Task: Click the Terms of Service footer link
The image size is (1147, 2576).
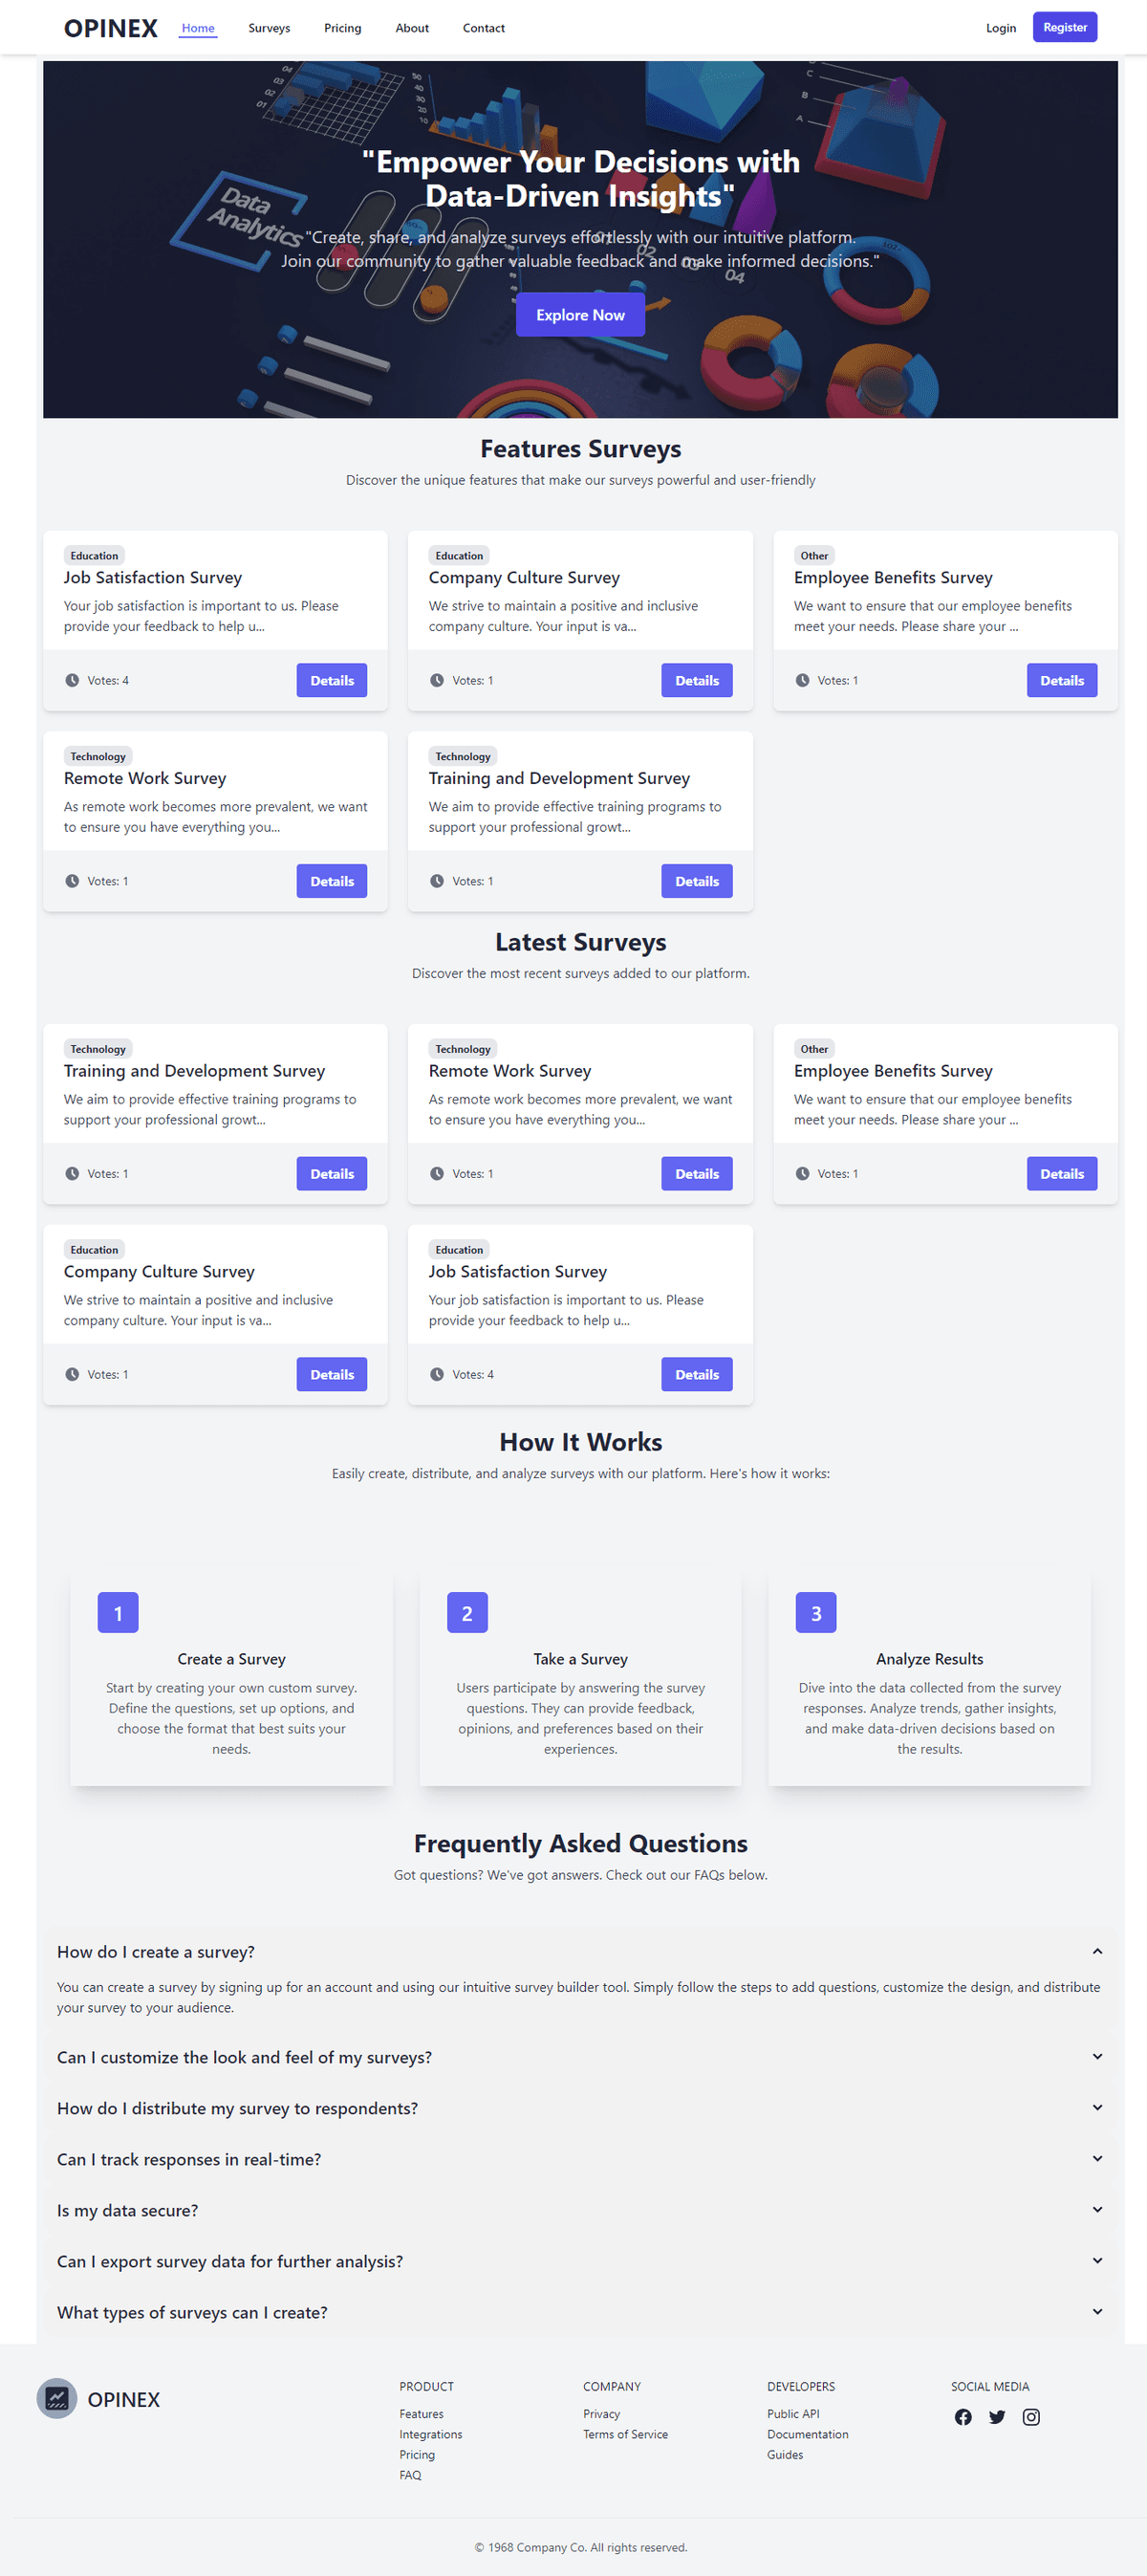Action: point(625,2434)
